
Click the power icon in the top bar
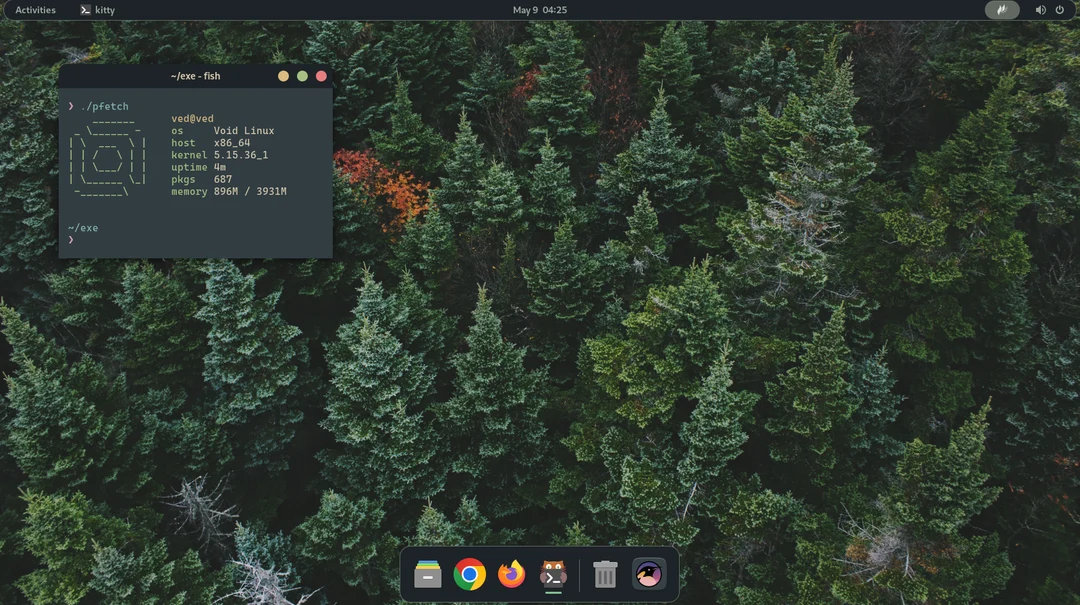point(1058,9)
